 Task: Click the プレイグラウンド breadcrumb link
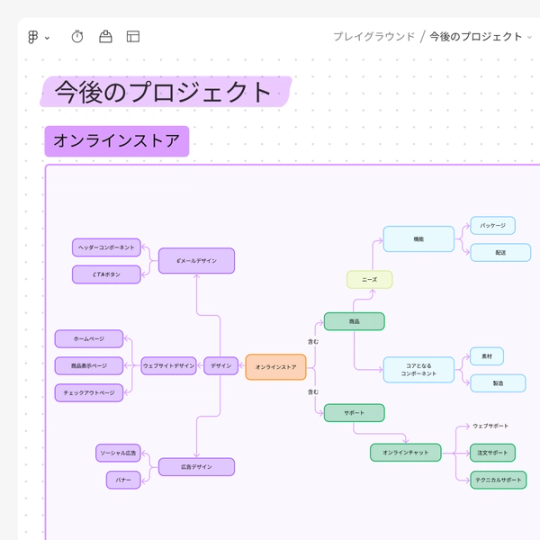[x=374, y=37]
